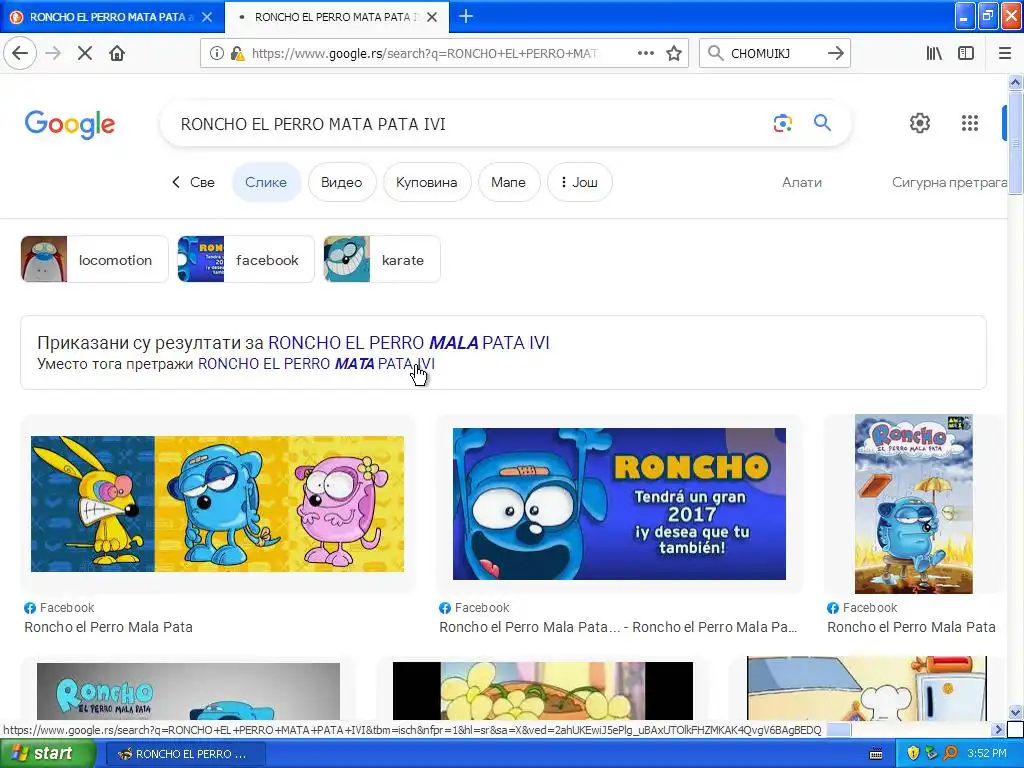The width and height of the screenshot is (1024, 768).
Task: Open the Google apps grid
Action: [x=970, y=123]
